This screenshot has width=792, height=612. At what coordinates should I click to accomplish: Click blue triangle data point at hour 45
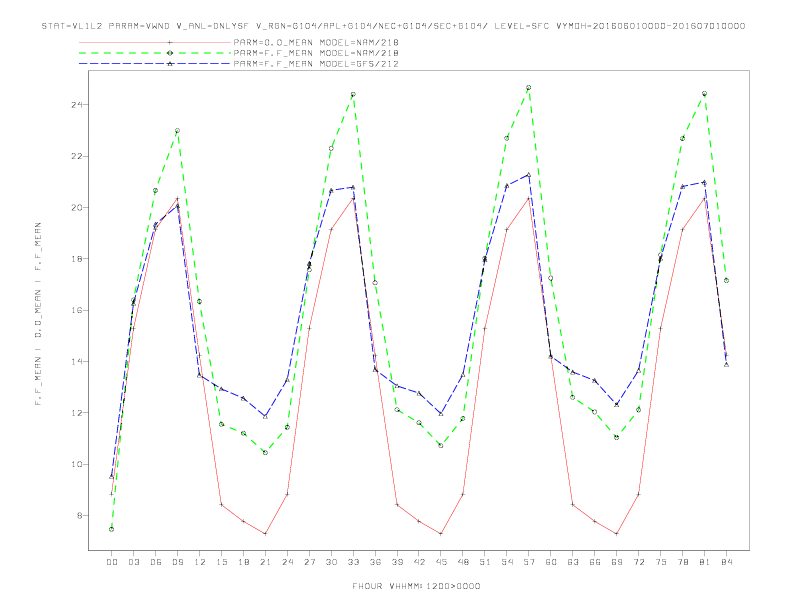pos(441,414)
